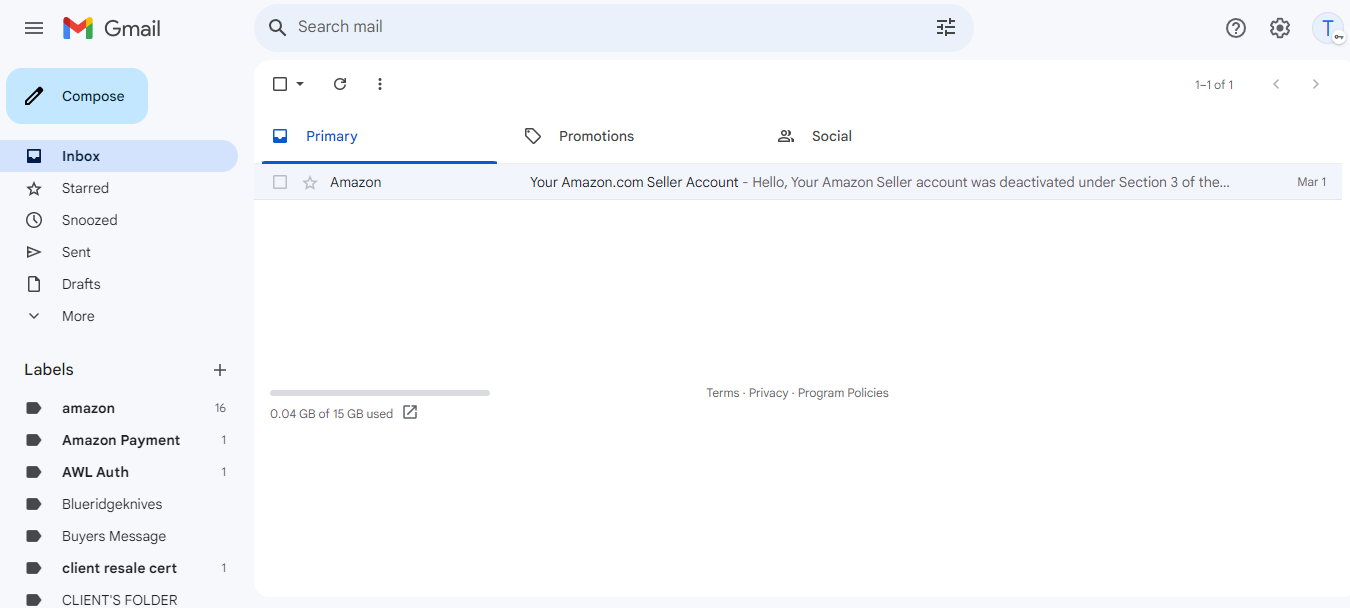Refresh the mail list
Image resolution: width=1350 pixels, height=608 pixels.
(x=340, y=84)
